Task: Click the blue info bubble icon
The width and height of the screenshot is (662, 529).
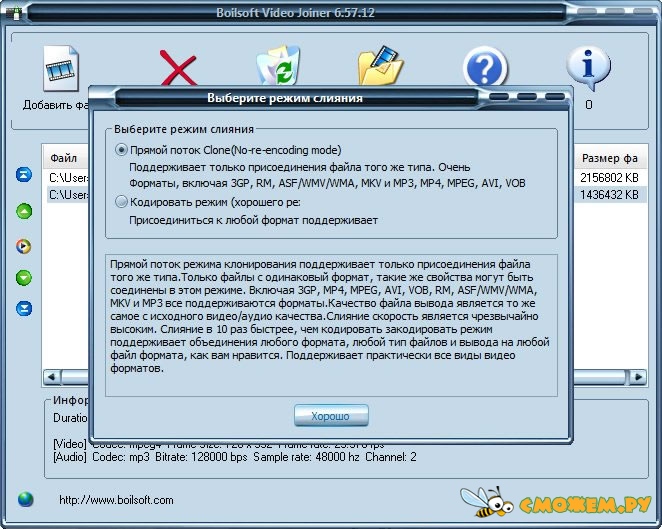Action: 588,68
